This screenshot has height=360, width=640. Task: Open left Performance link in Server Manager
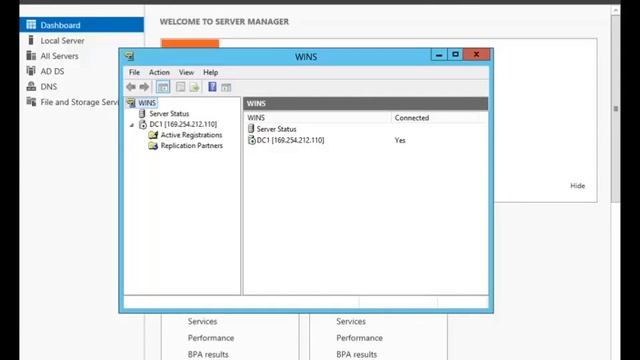(x=211, y=338)
